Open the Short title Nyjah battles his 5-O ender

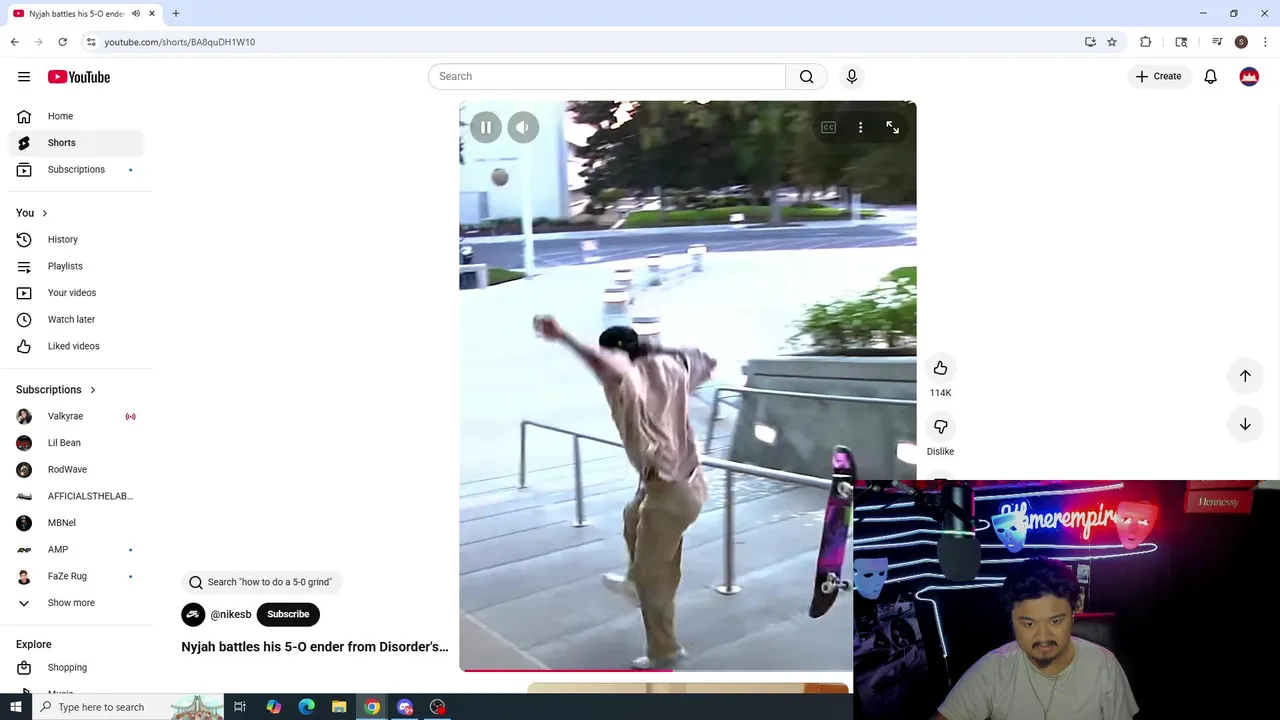(x=315, y=647)
